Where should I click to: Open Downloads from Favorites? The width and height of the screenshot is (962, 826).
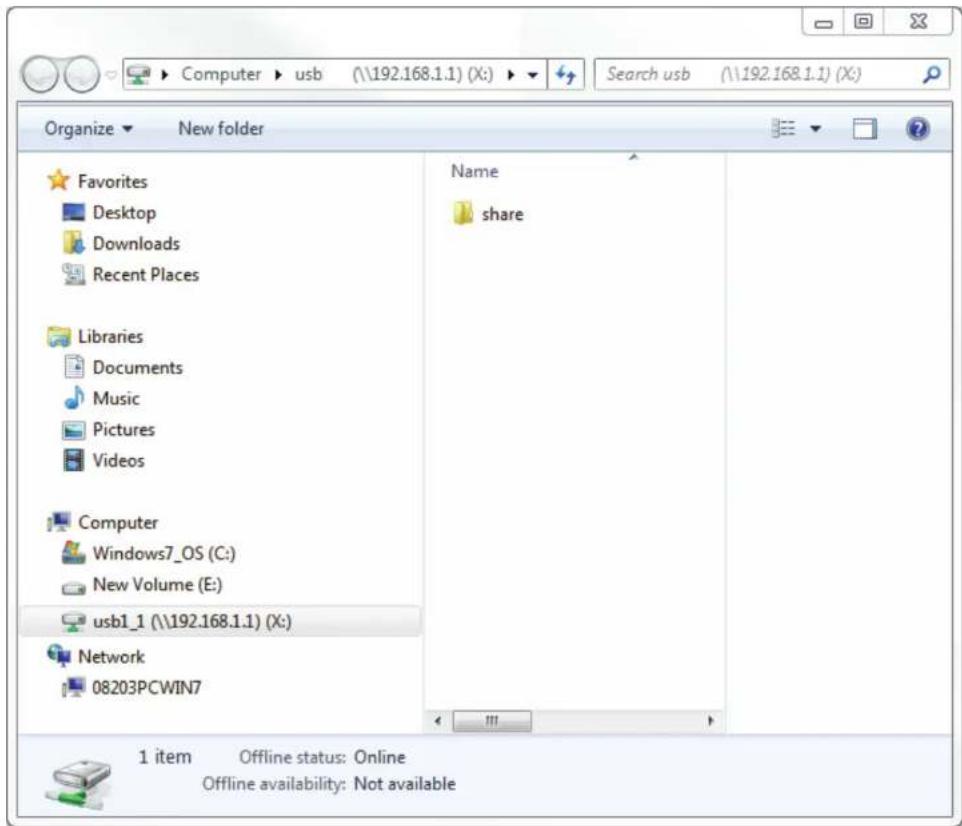coord(136,244)
